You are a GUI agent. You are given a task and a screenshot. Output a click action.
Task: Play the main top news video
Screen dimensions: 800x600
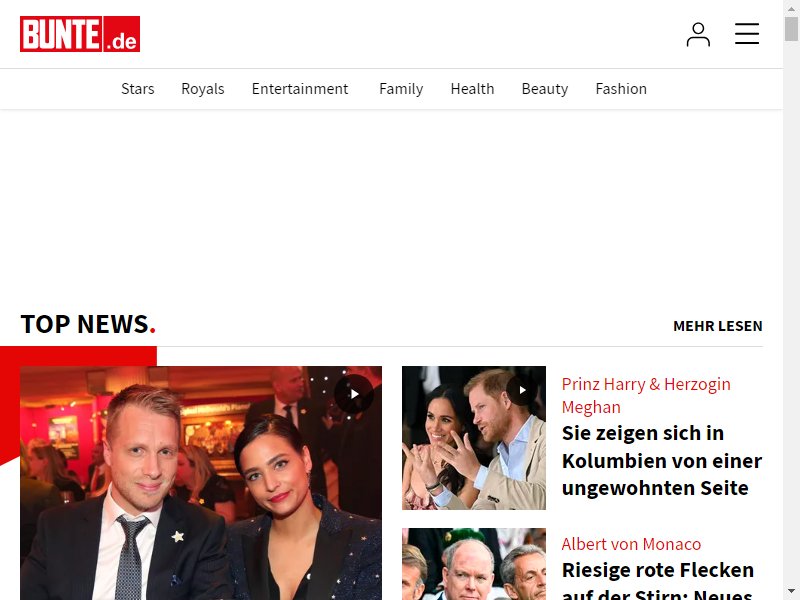coord(354,394)
